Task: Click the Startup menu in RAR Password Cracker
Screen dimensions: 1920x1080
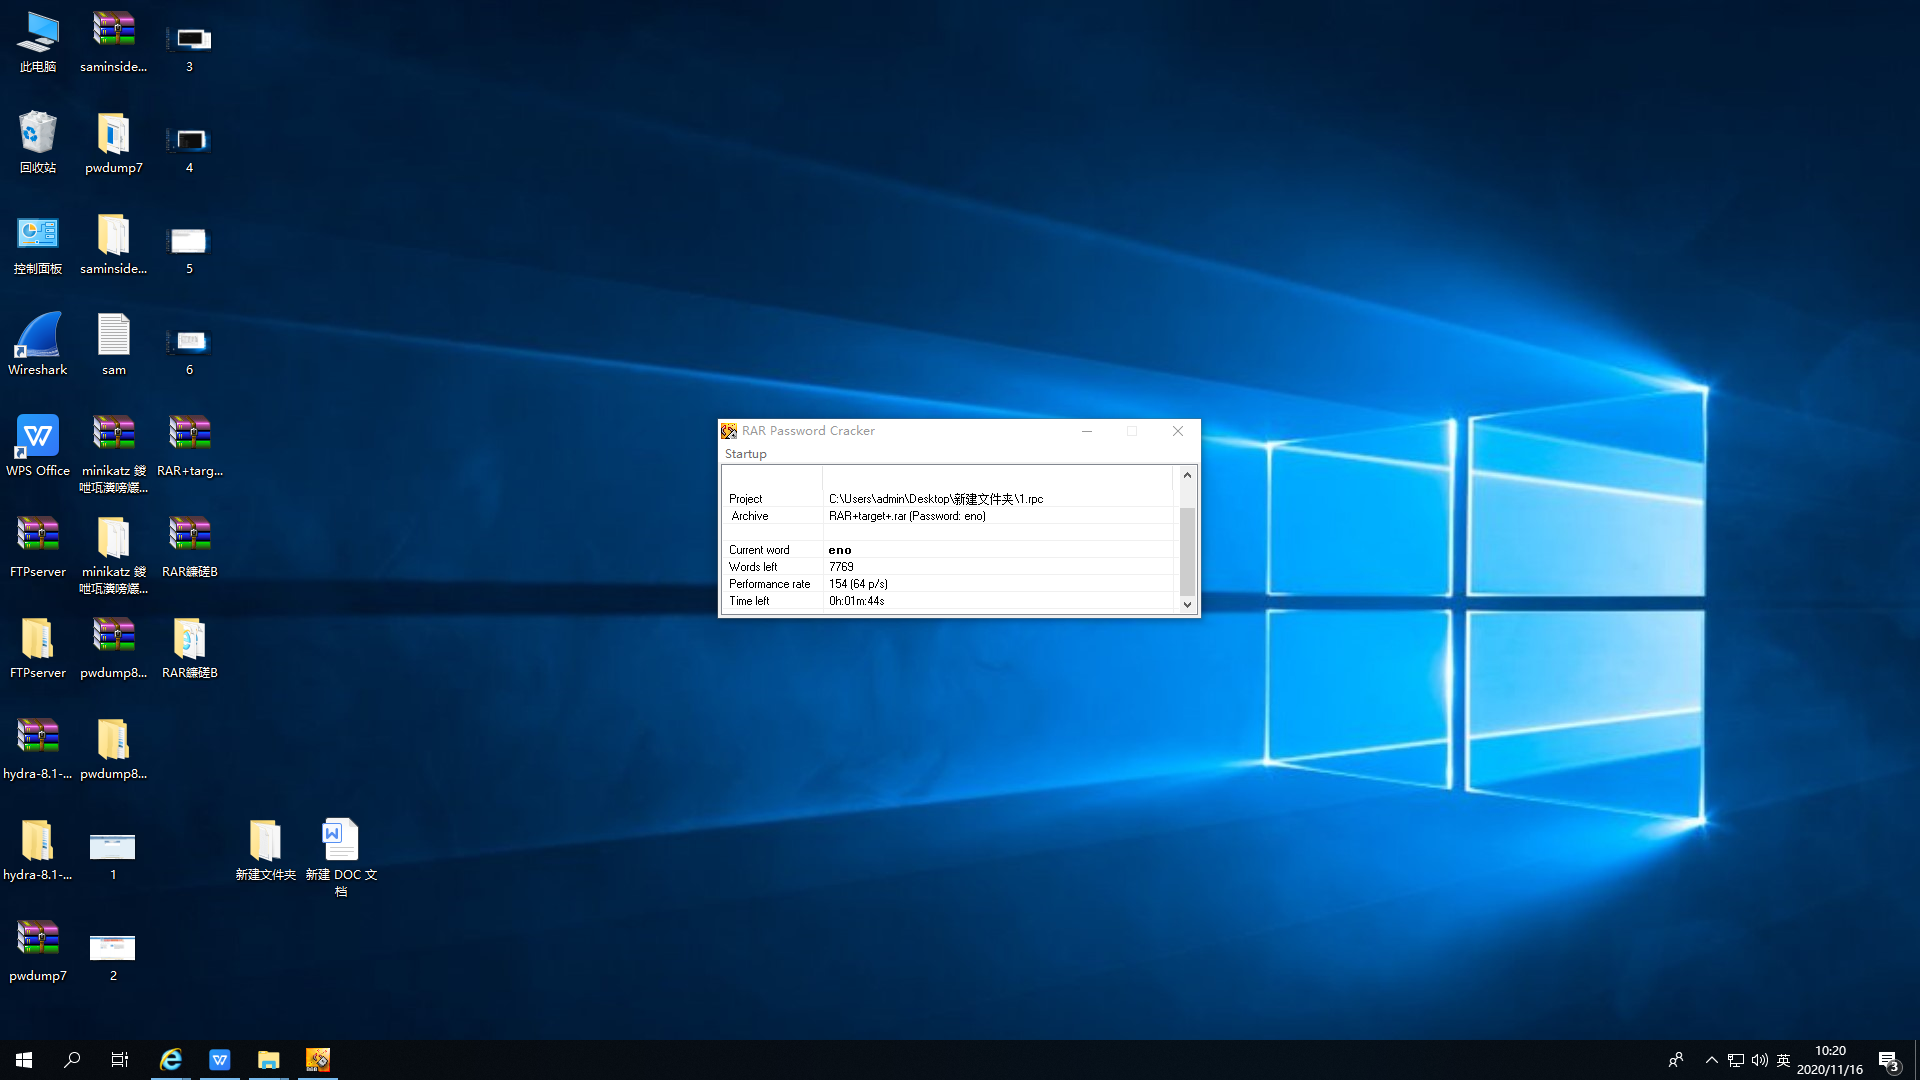Action: [745, 454]
